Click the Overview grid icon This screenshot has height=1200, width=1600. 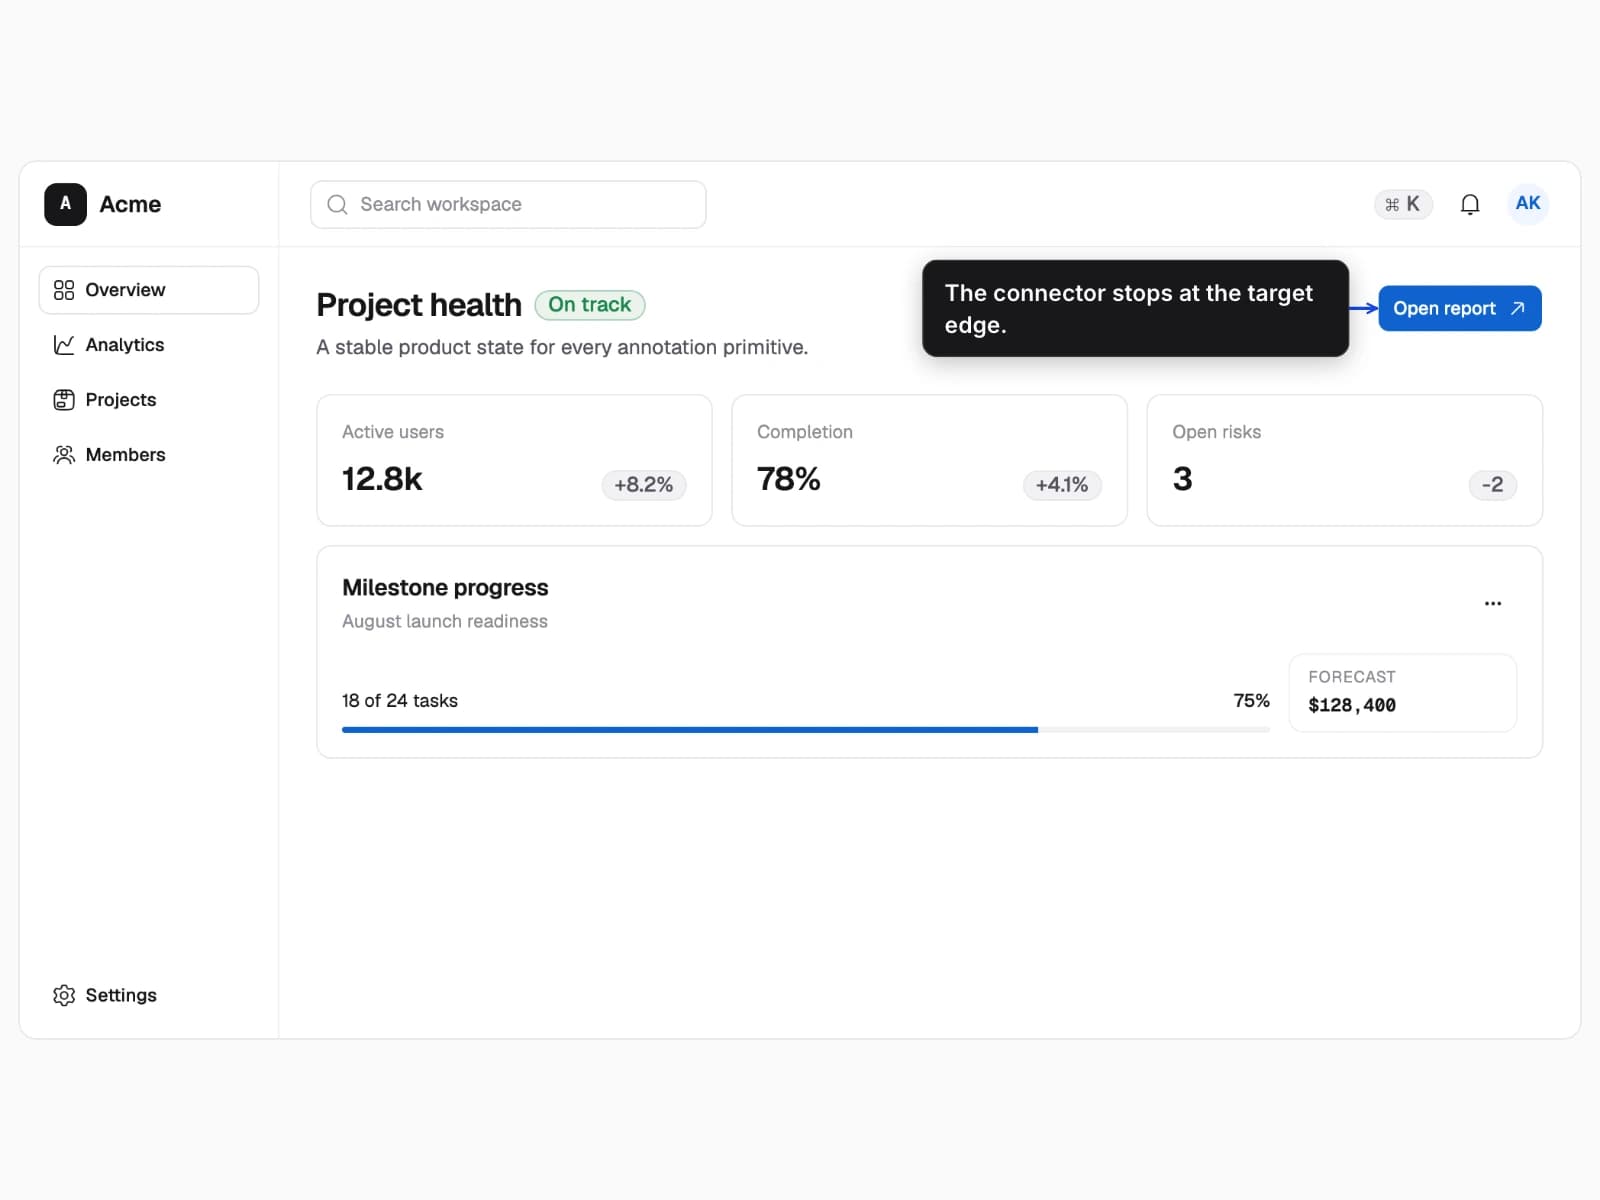(64, 290)
